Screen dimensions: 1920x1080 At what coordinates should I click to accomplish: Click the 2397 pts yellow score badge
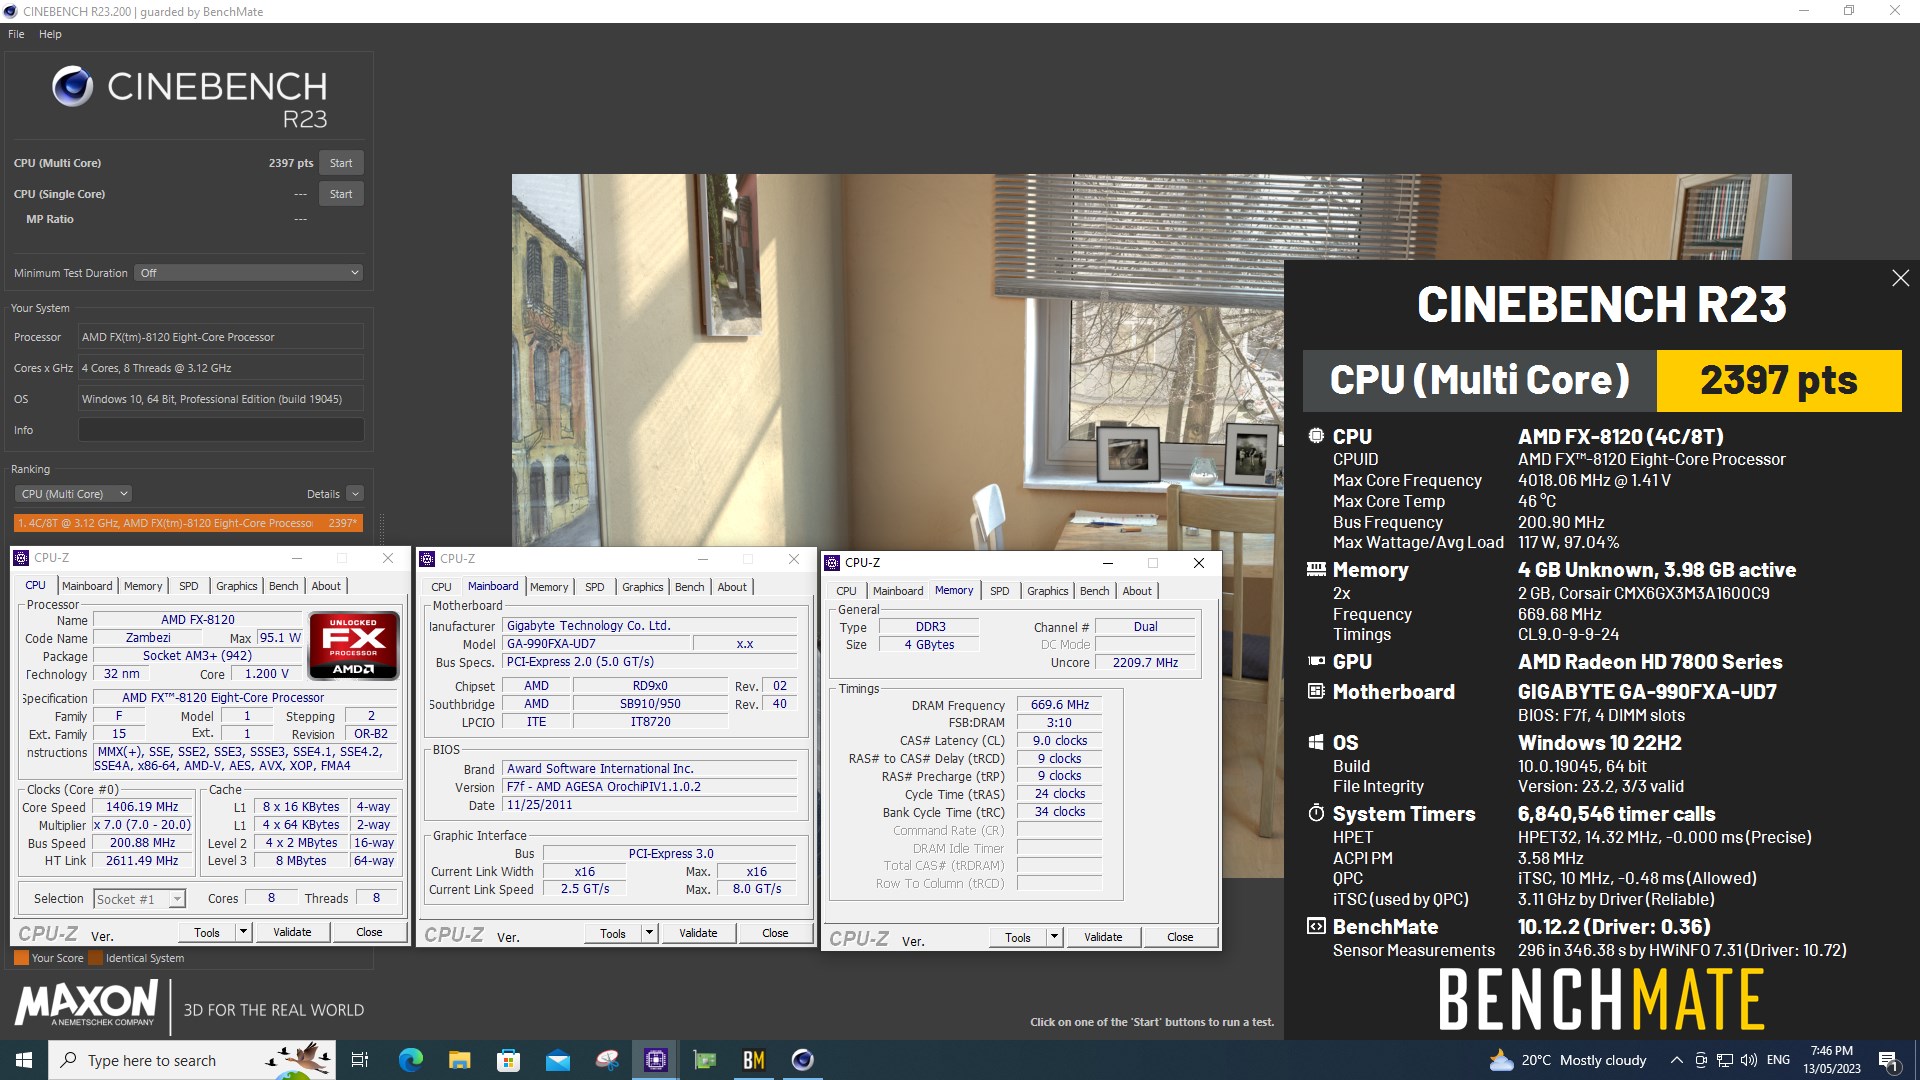1779,381
